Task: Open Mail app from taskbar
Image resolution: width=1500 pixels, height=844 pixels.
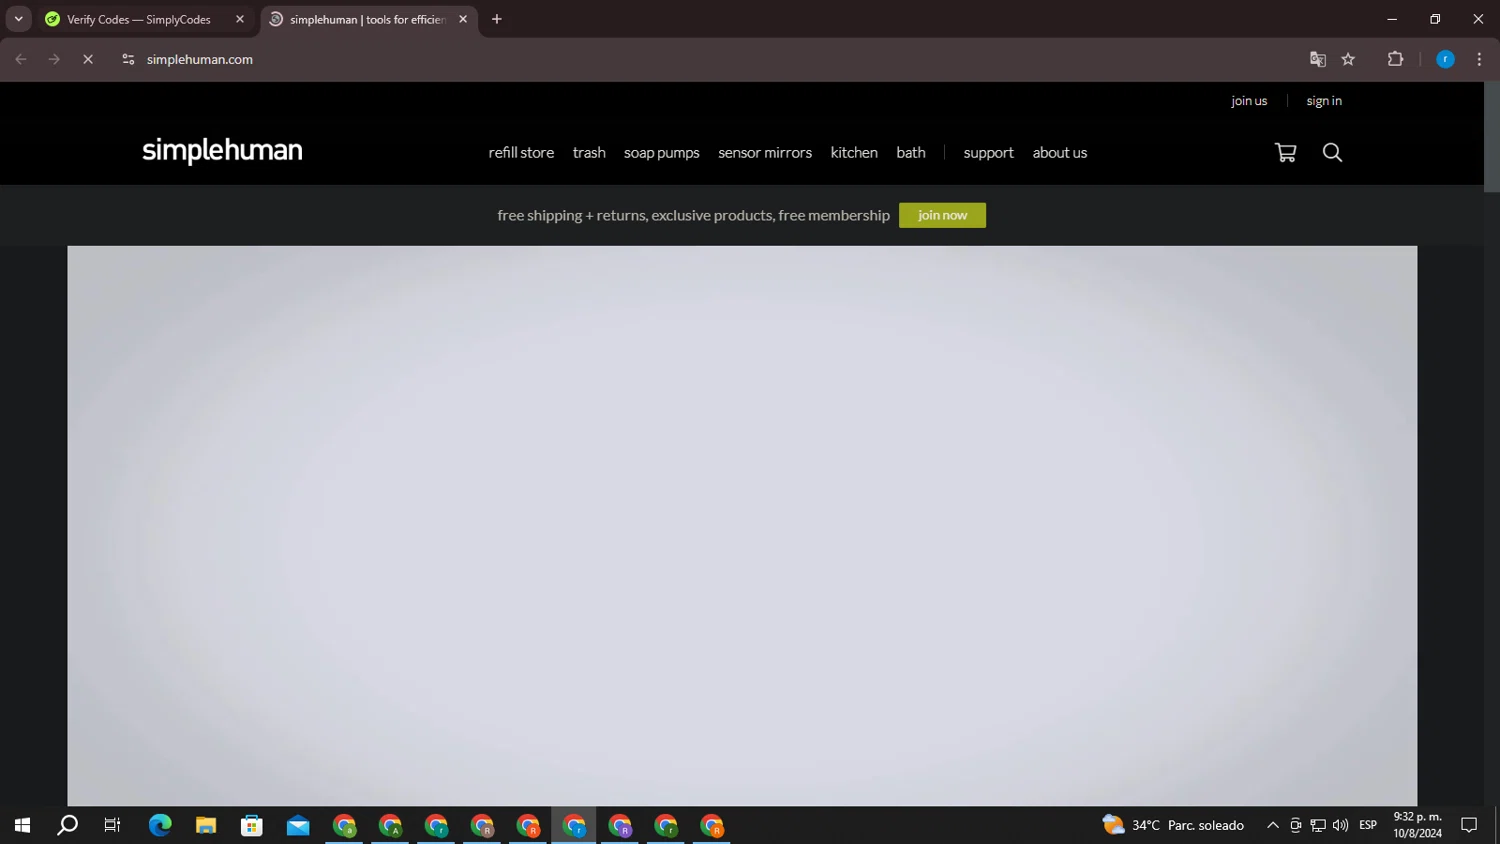Action: coord(298,825)
